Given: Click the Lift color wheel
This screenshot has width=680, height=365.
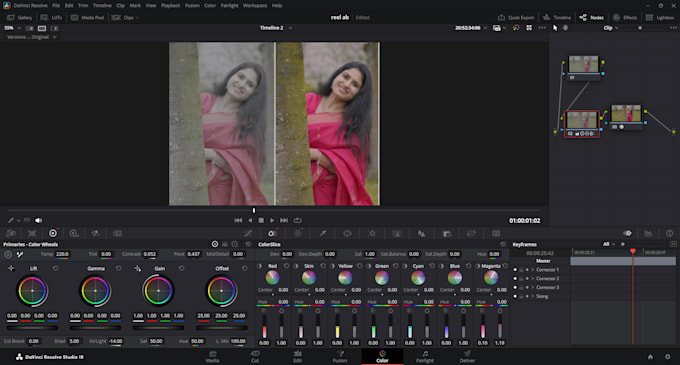Looking at the screenshot, I should tap(32, 291).
